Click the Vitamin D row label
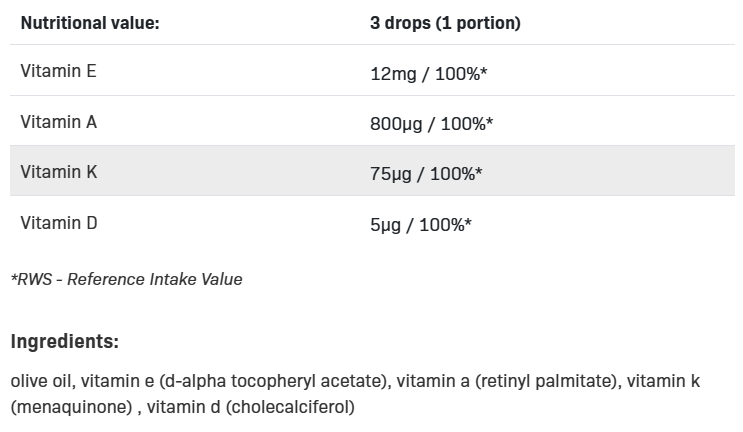Screen dimensions: 743x432 [59, 223]
